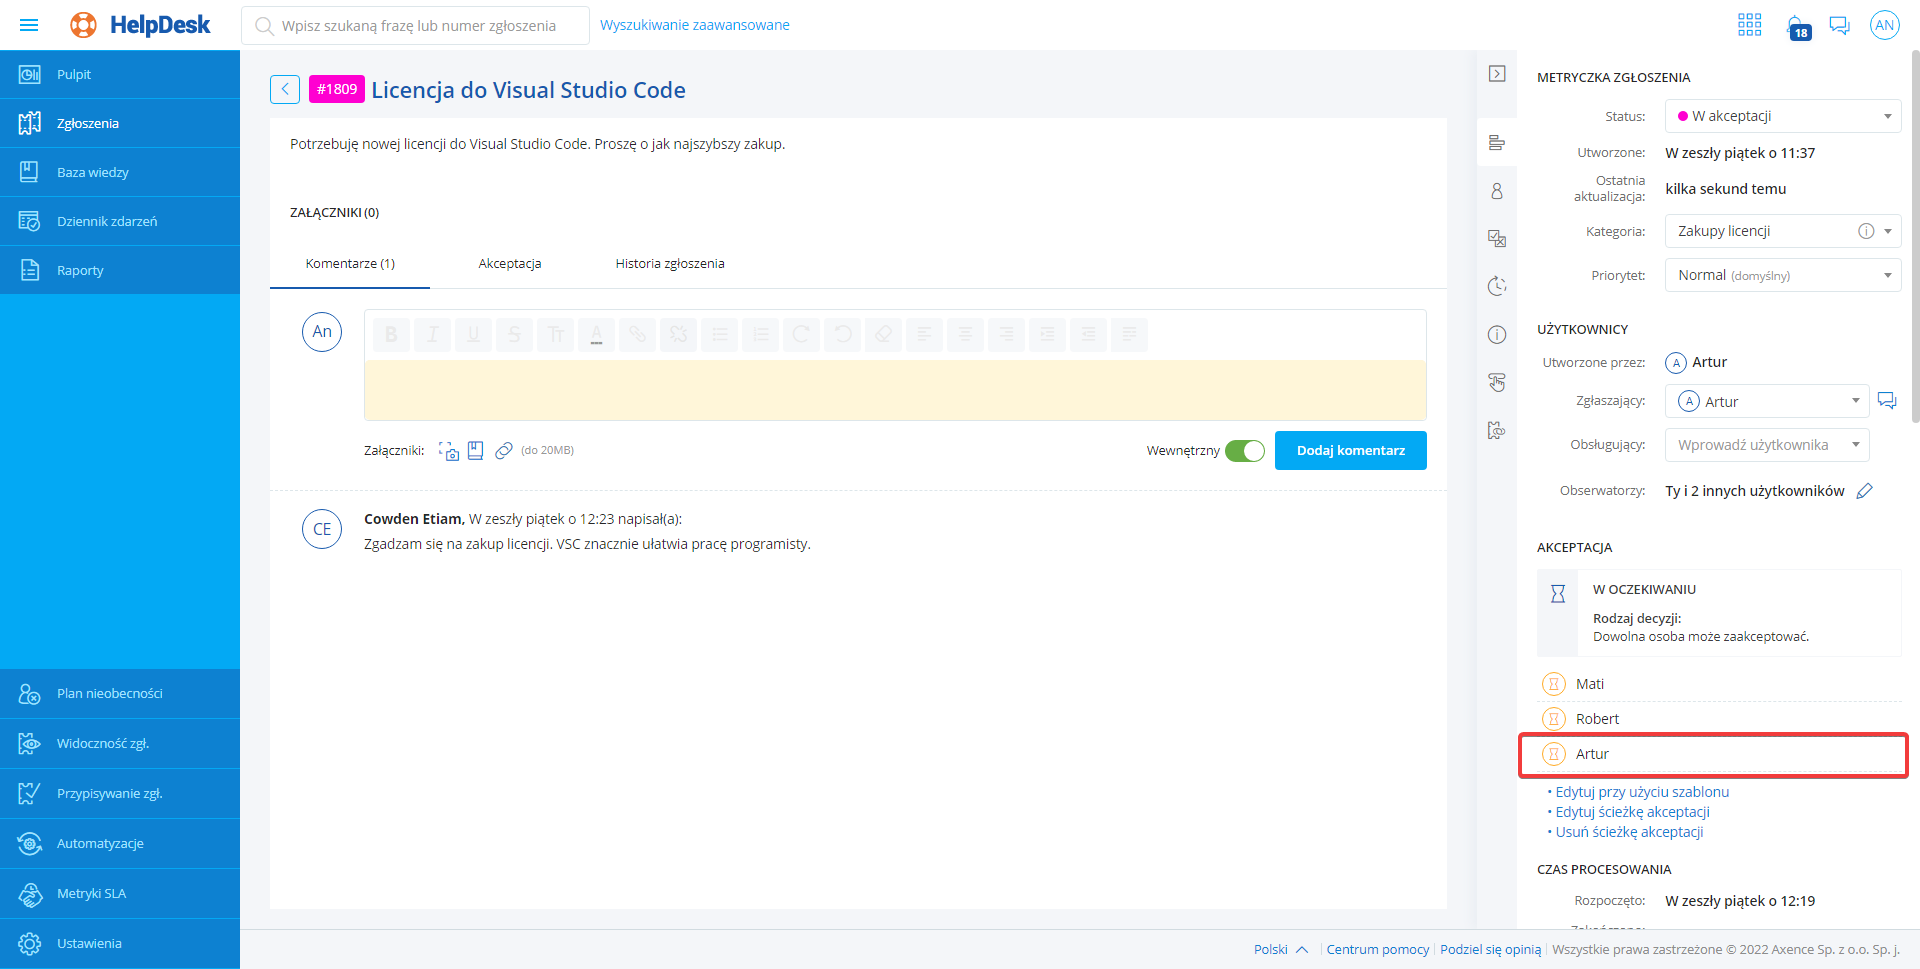Click the back arrow next to ticket #1809

click(284, 90)
